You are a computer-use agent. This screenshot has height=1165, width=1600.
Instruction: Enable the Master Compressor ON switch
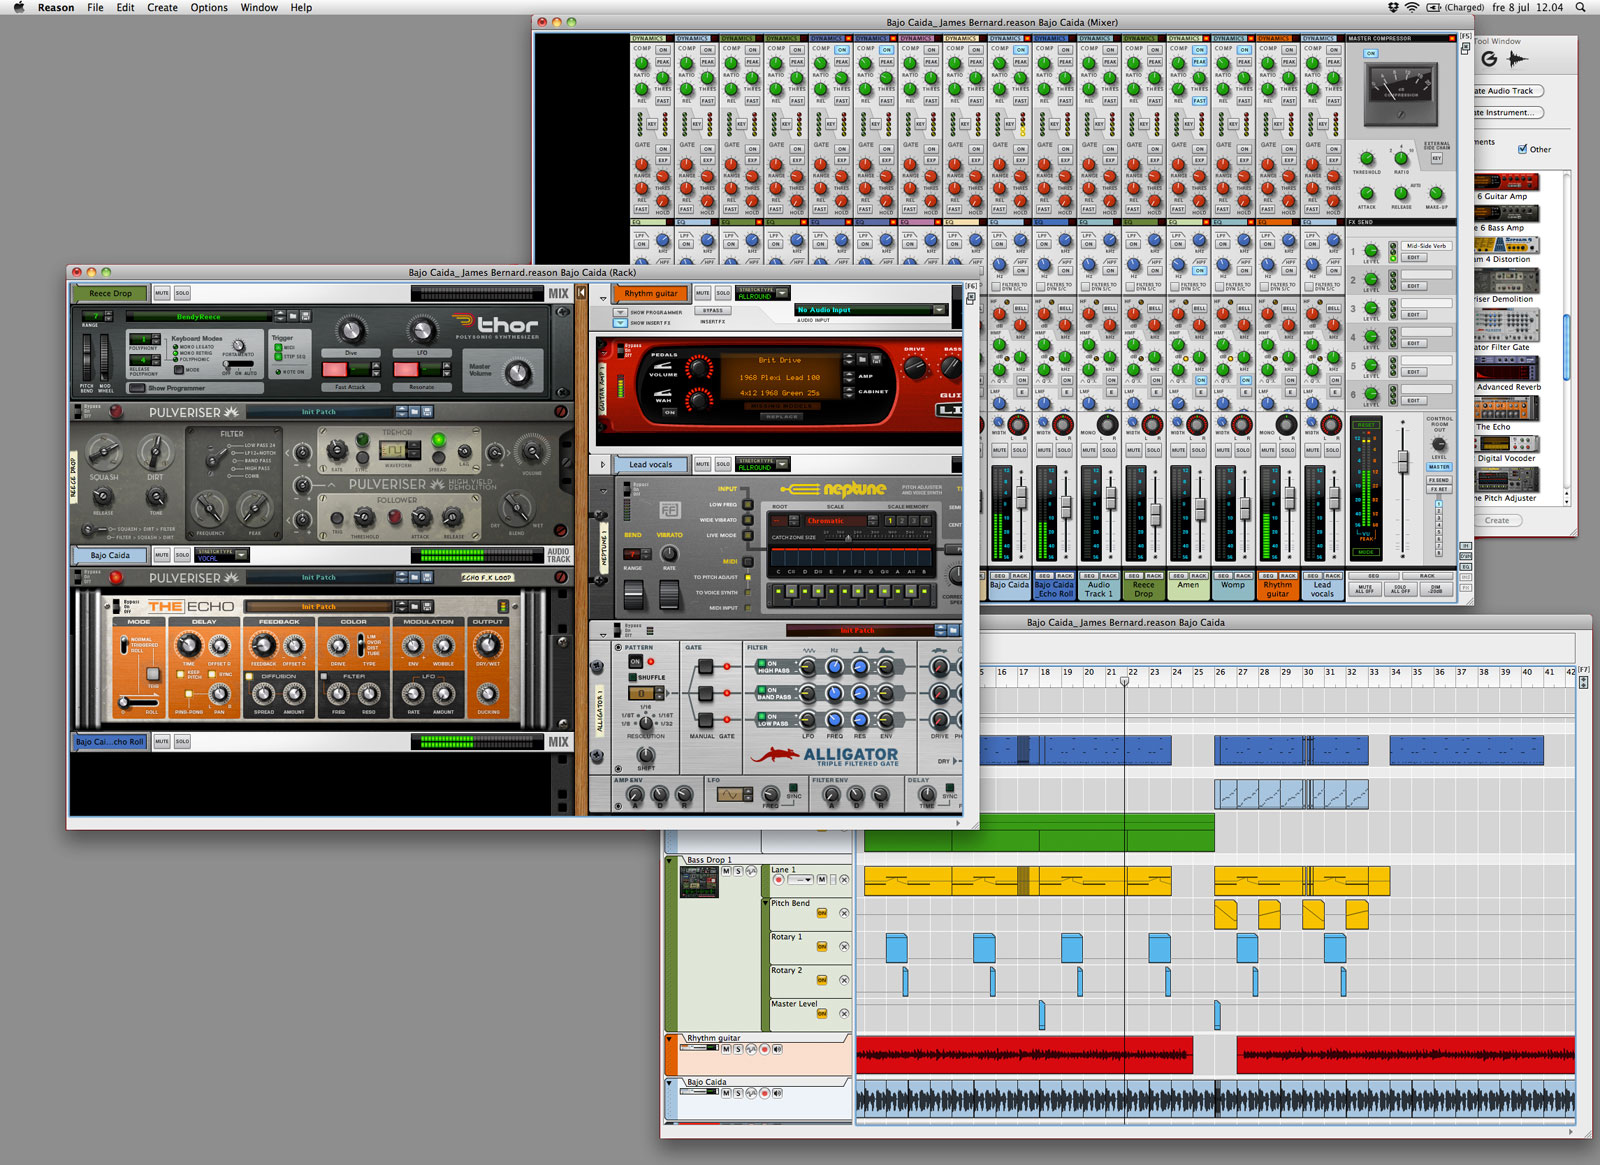click(x=1371, y=53)
